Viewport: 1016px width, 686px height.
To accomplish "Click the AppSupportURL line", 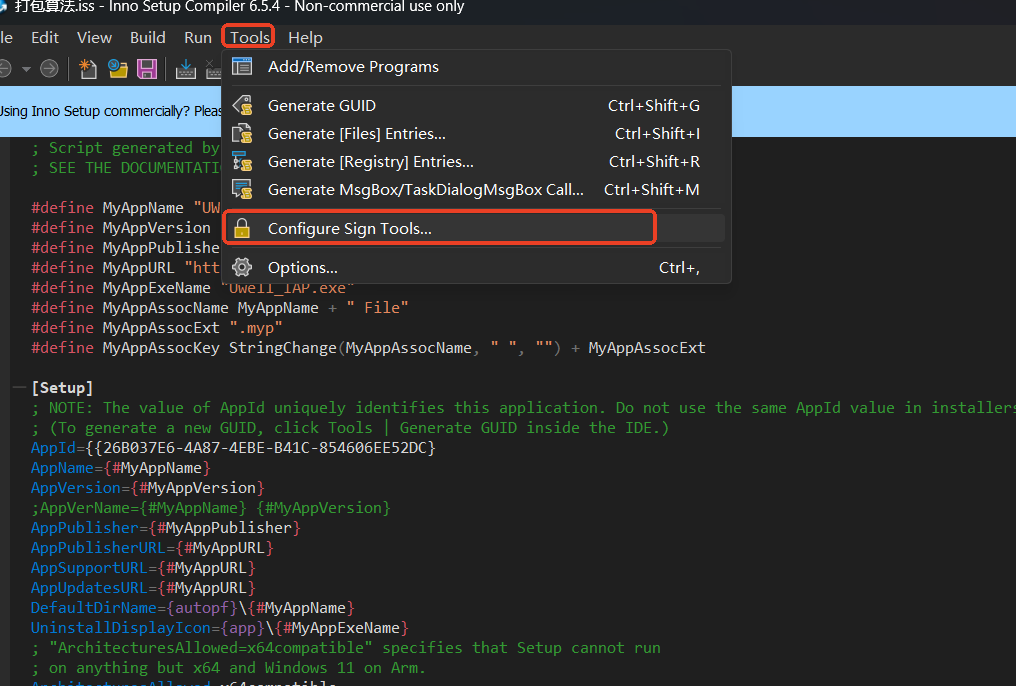I will [x=143, y=568].
